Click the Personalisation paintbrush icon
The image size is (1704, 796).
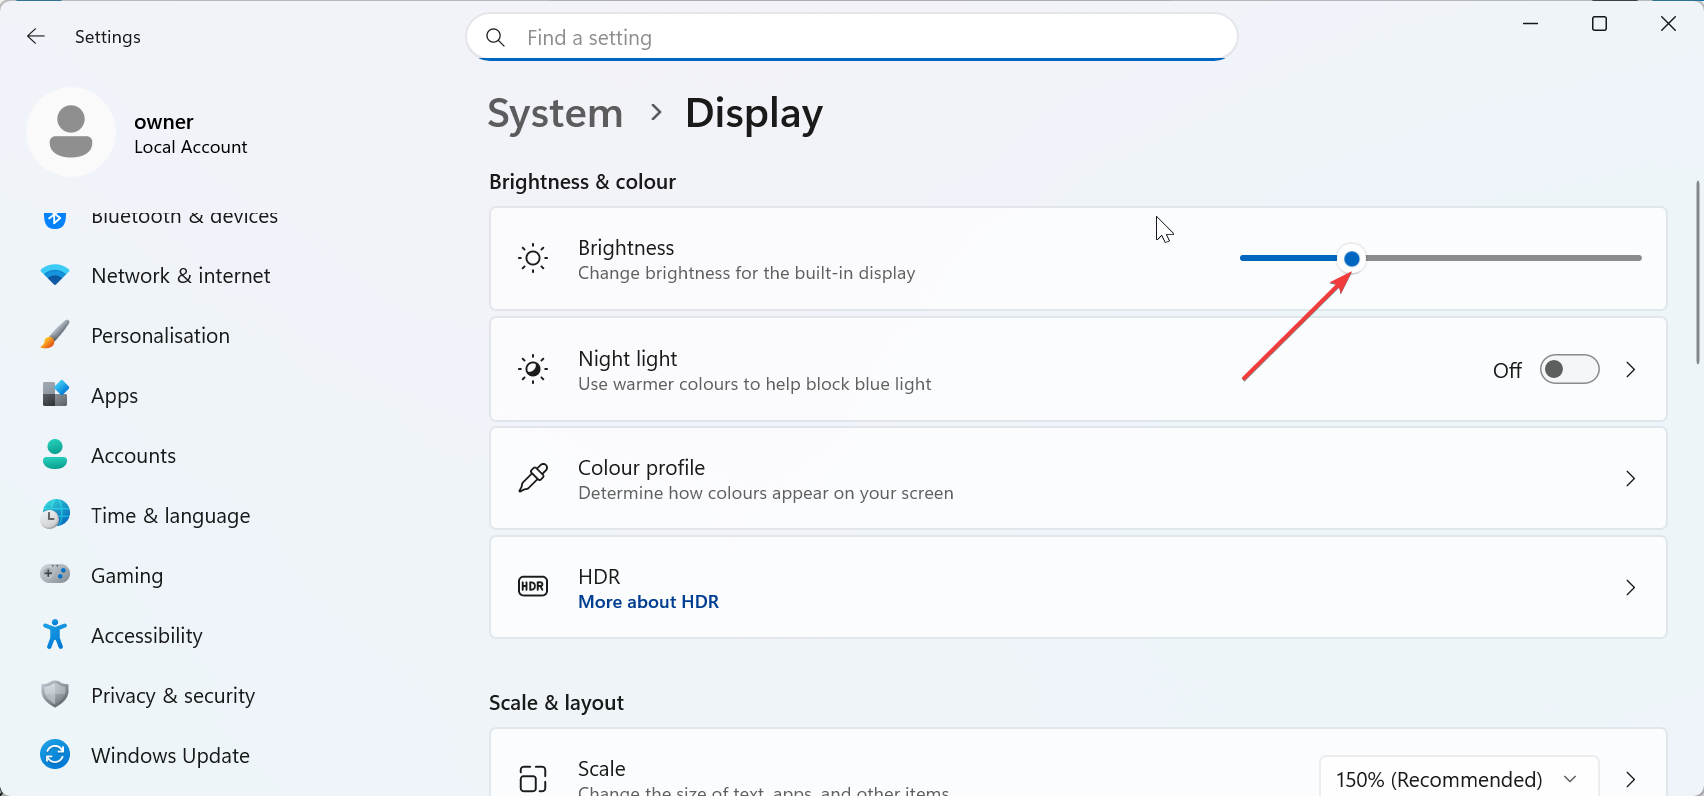tap(55, 335)
